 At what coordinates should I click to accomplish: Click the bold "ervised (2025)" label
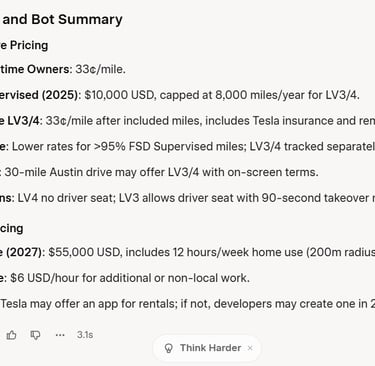[x=39, y=95]
